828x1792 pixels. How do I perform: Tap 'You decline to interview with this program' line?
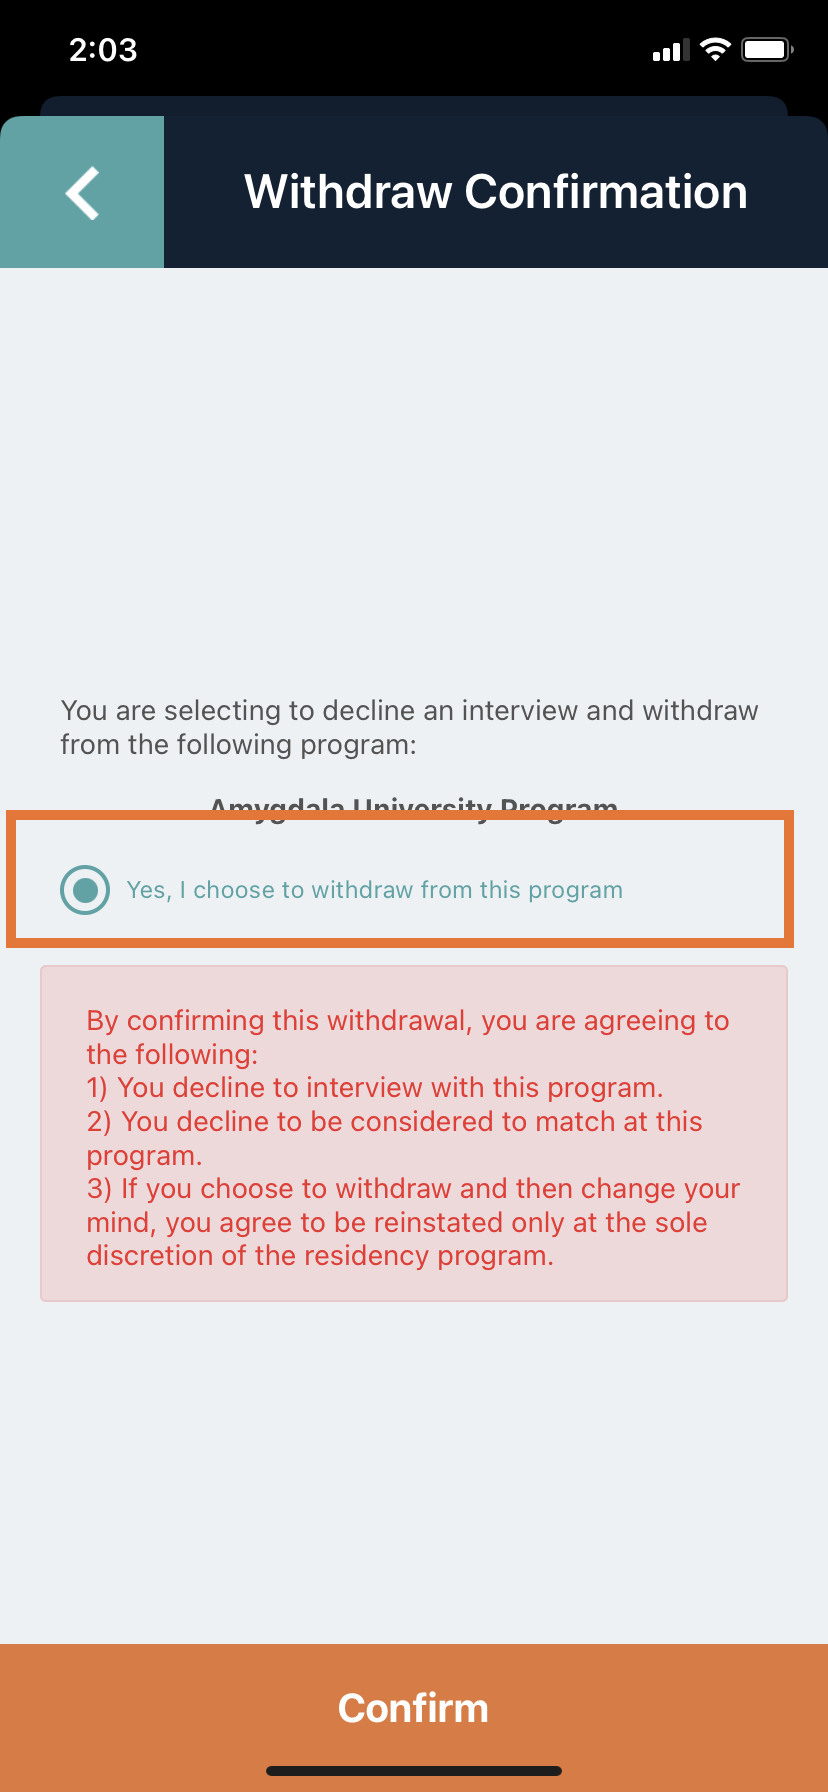(x=375, y=1088)
